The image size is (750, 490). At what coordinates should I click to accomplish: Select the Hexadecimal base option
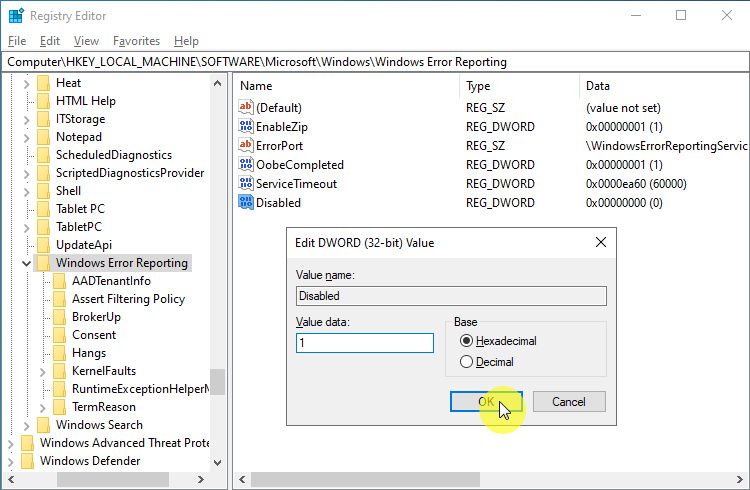coord(466,341)
